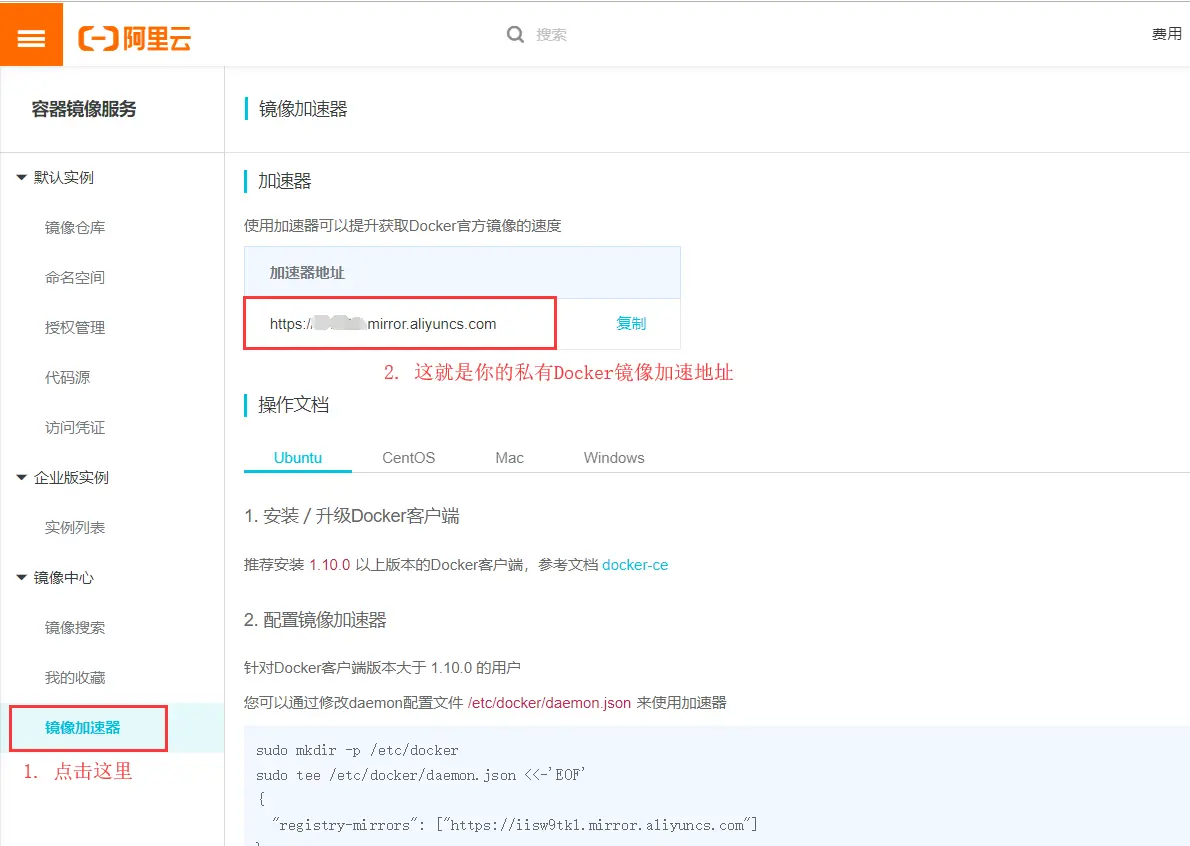Open the hamburger navigation menu
This screenshot has height=846, width=1190.
pyautogui.click(x=31, y=33)
